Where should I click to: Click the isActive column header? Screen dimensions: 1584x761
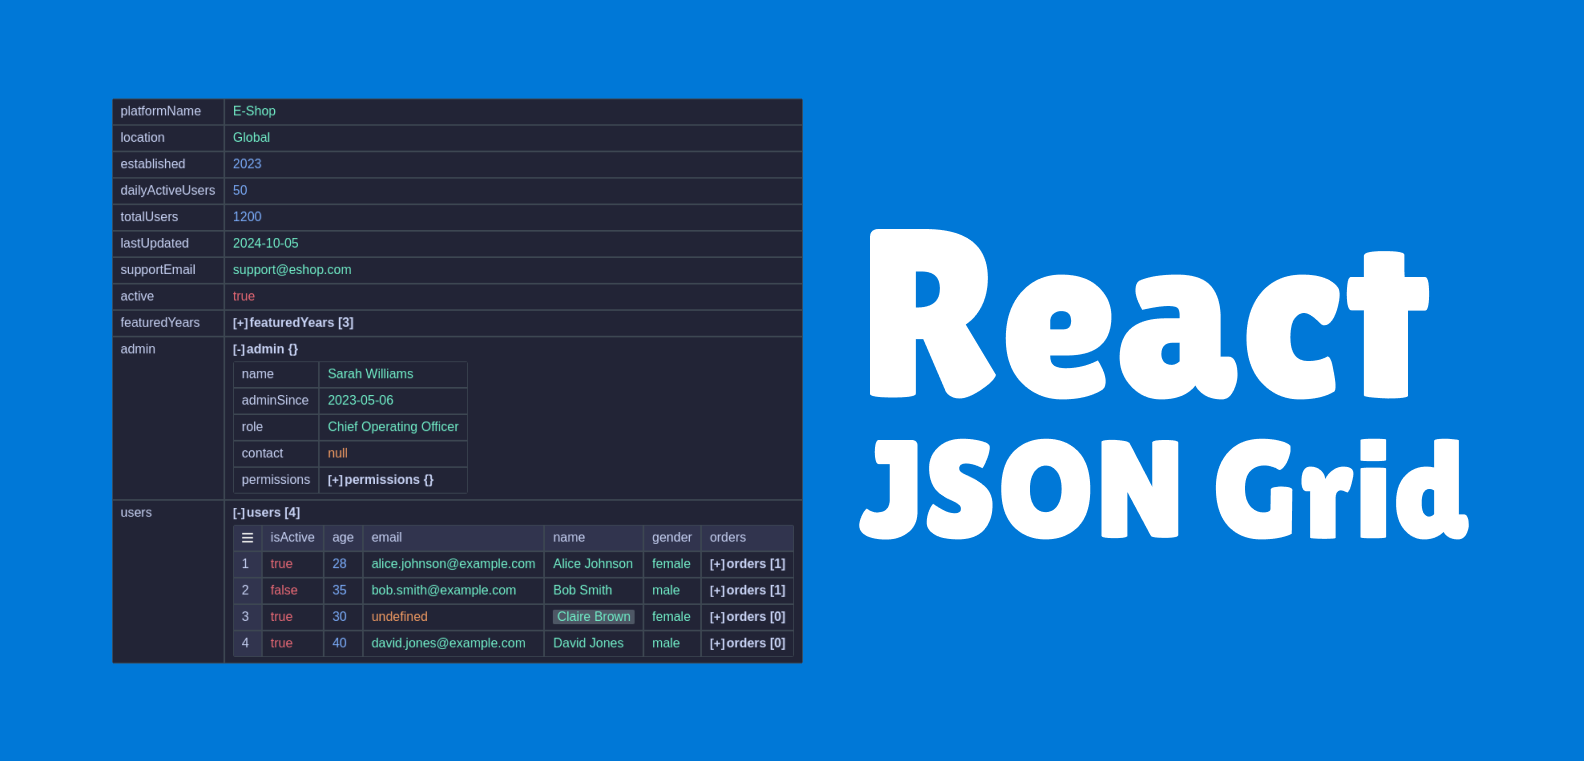click(292, 538)
